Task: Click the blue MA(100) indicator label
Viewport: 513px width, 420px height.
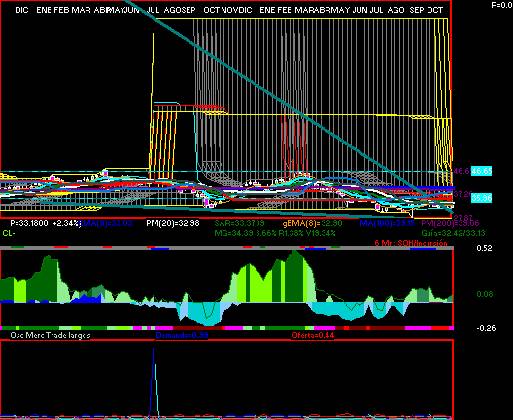Action: tap(387, 223)
